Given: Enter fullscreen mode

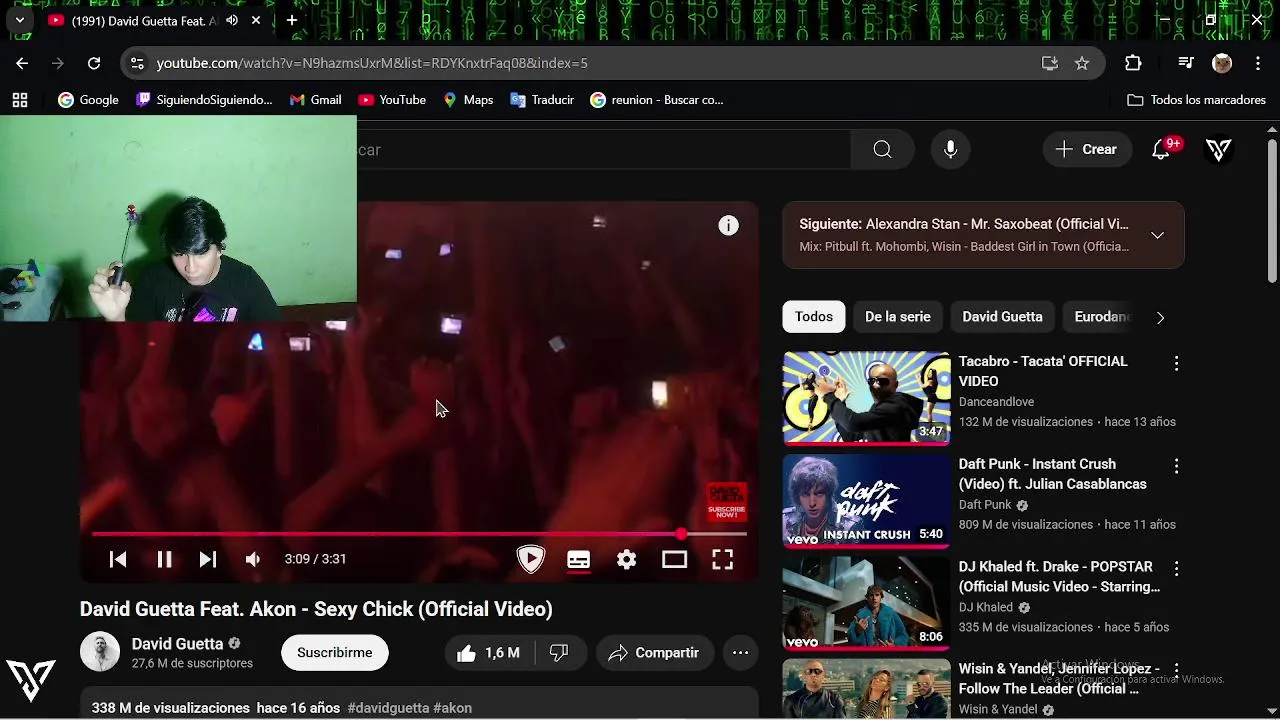Looking at the screenshot, I should click(x=722, y=560).
